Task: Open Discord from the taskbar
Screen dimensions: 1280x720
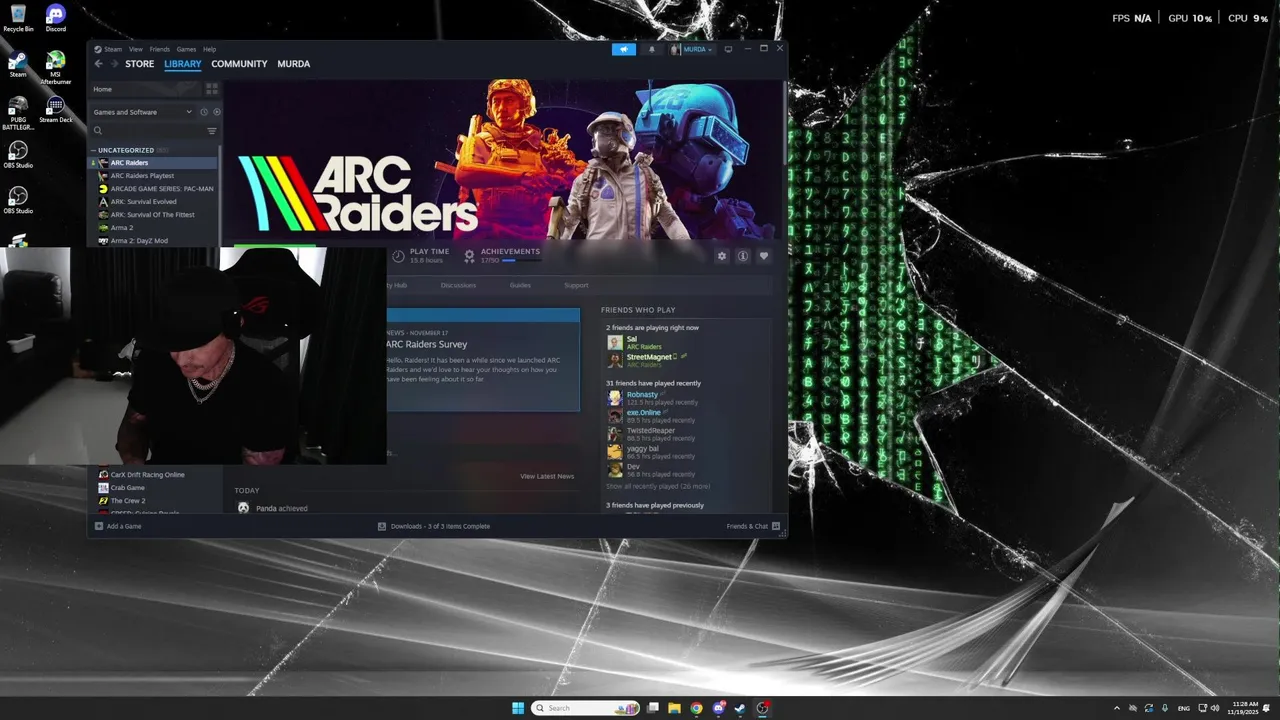Action: click(719, 708)
